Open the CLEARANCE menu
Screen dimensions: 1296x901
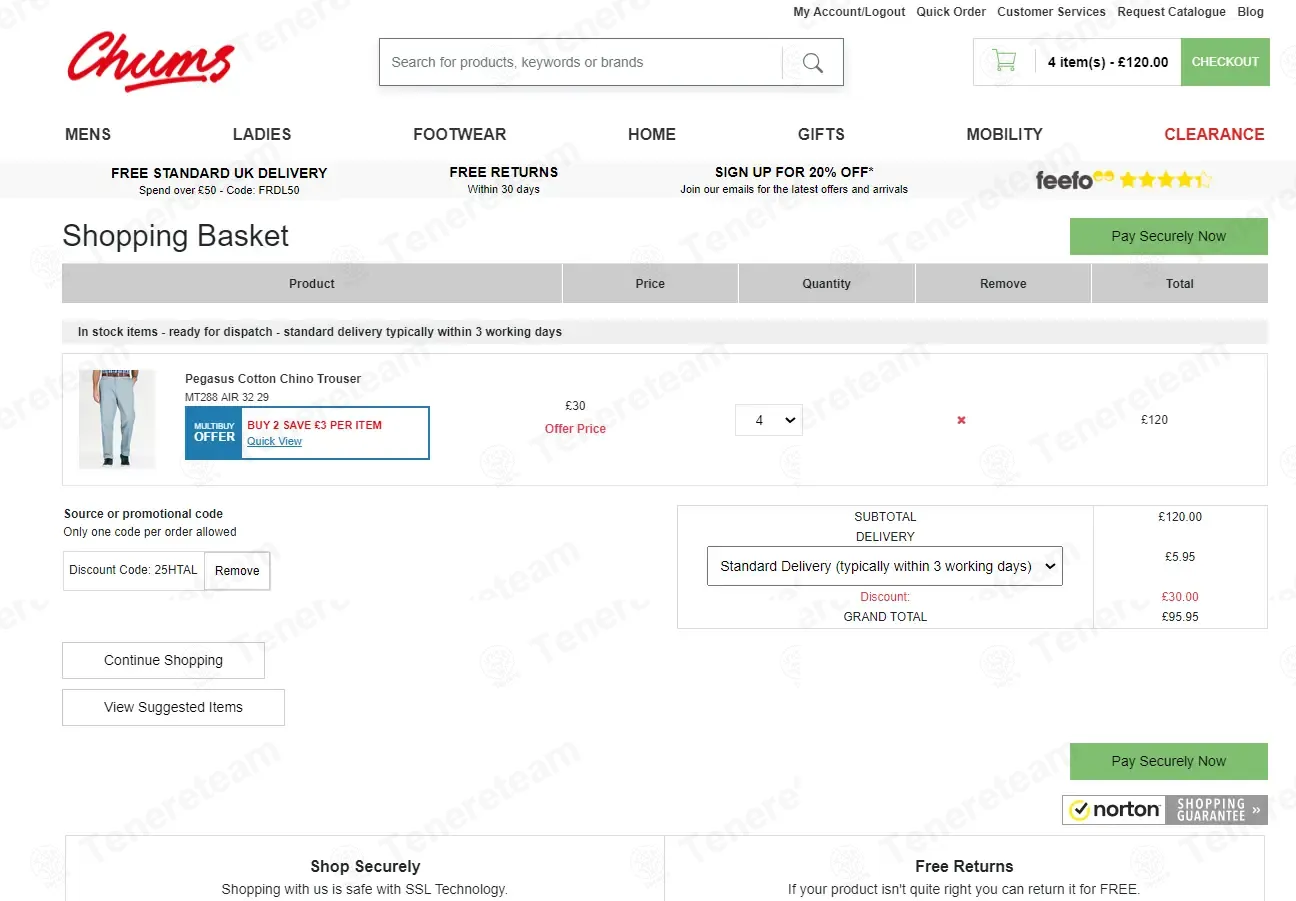click(1214, 134)
